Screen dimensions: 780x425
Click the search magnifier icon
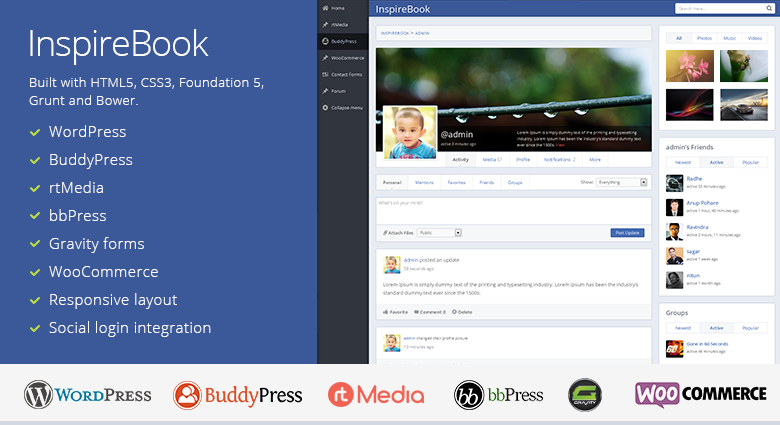tap(769, 8)
